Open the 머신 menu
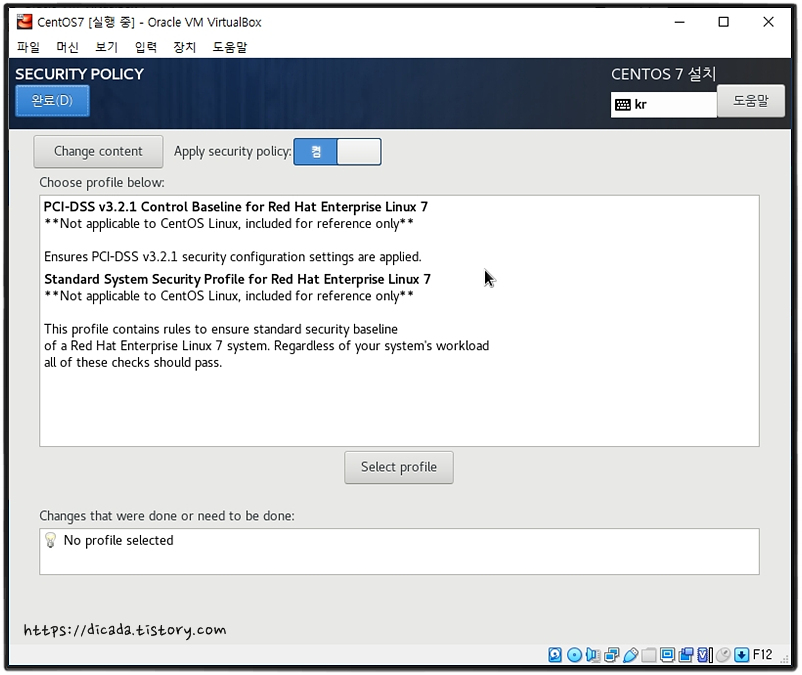This screenshot has width=802, height=675. [x=68, y=47]
